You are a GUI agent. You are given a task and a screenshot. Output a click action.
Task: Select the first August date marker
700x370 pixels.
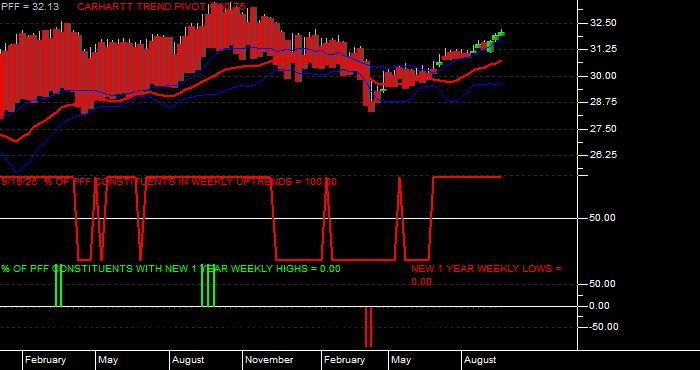point(188,360)
